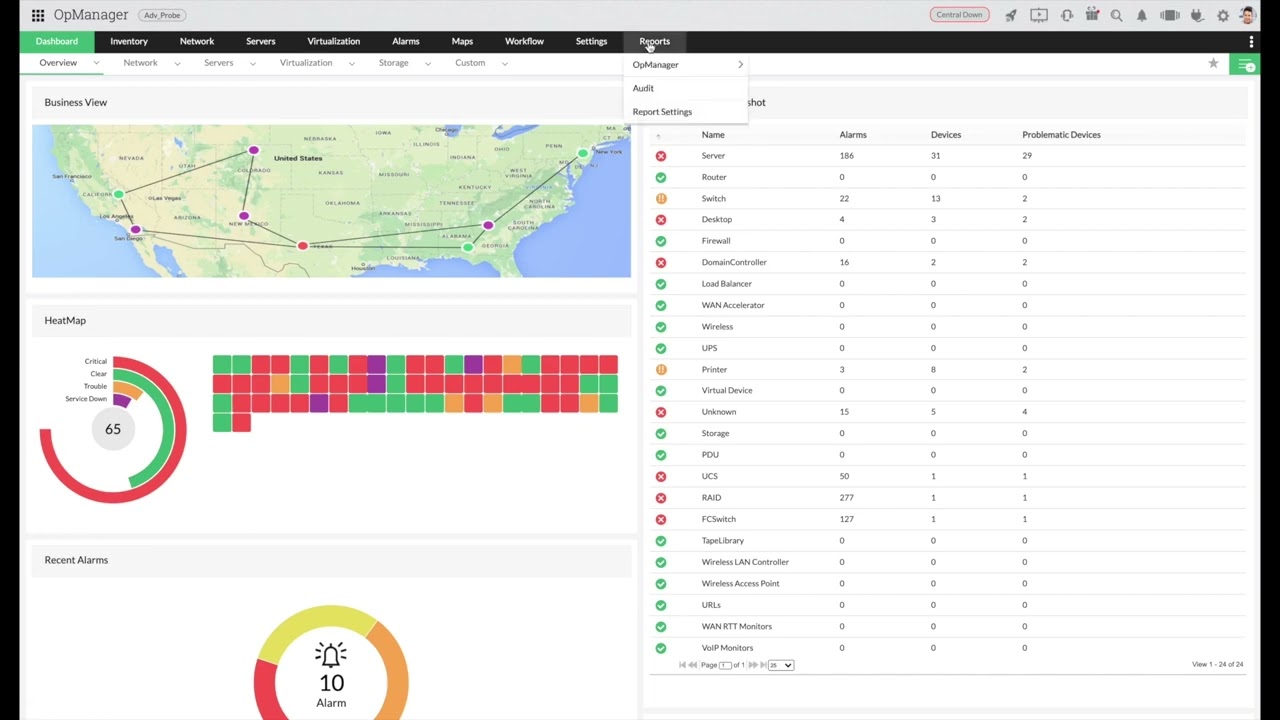
Task: Open the rows-per-page dropdown
Action: pyautogui.click(x=781, y=665)
